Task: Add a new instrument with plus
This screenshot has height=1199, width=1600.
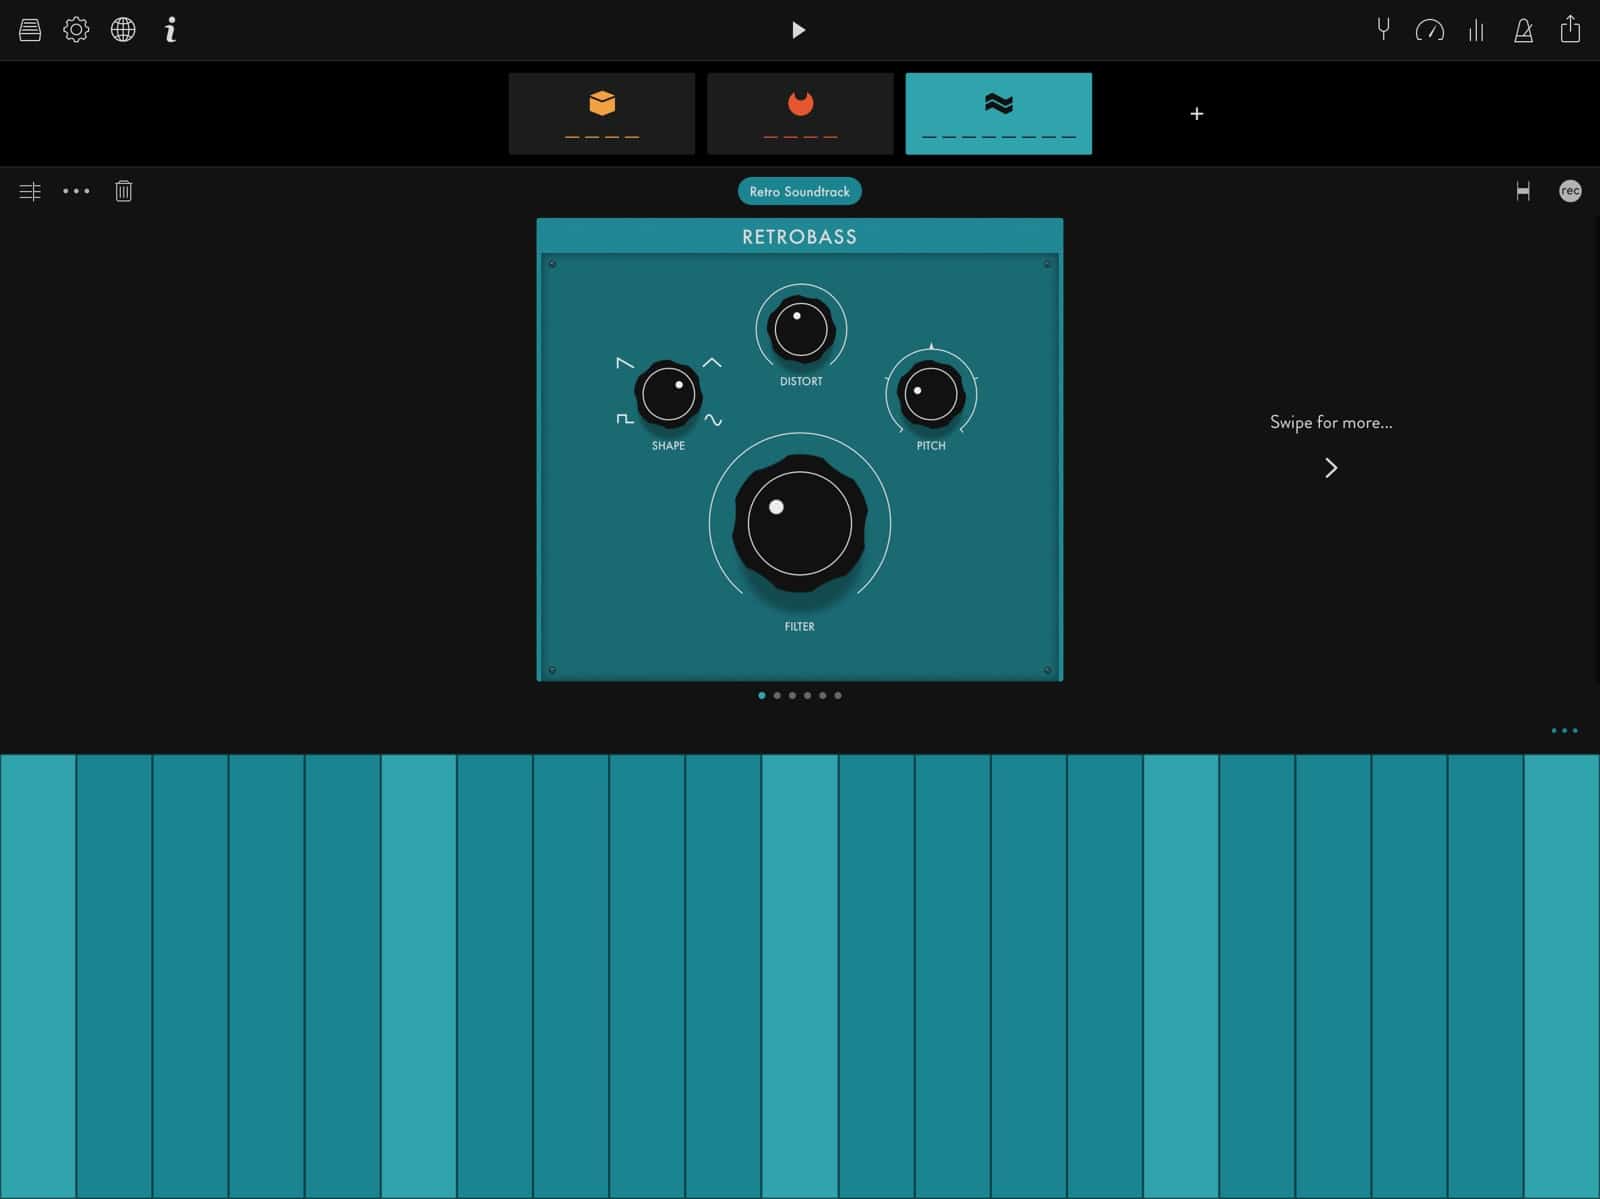Action: [x=1197, y=114]
